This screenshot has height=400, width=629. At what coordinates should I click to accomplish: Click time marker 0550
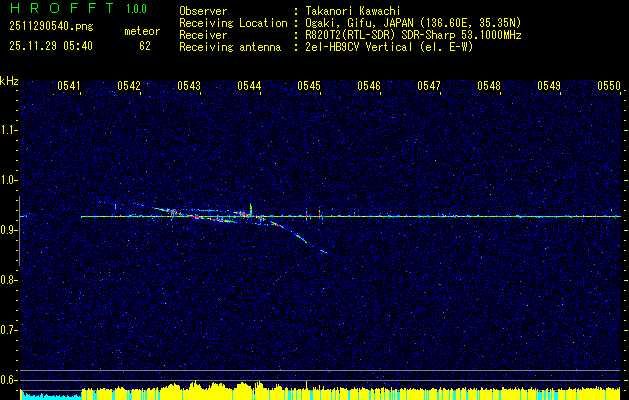pos(609,86)
